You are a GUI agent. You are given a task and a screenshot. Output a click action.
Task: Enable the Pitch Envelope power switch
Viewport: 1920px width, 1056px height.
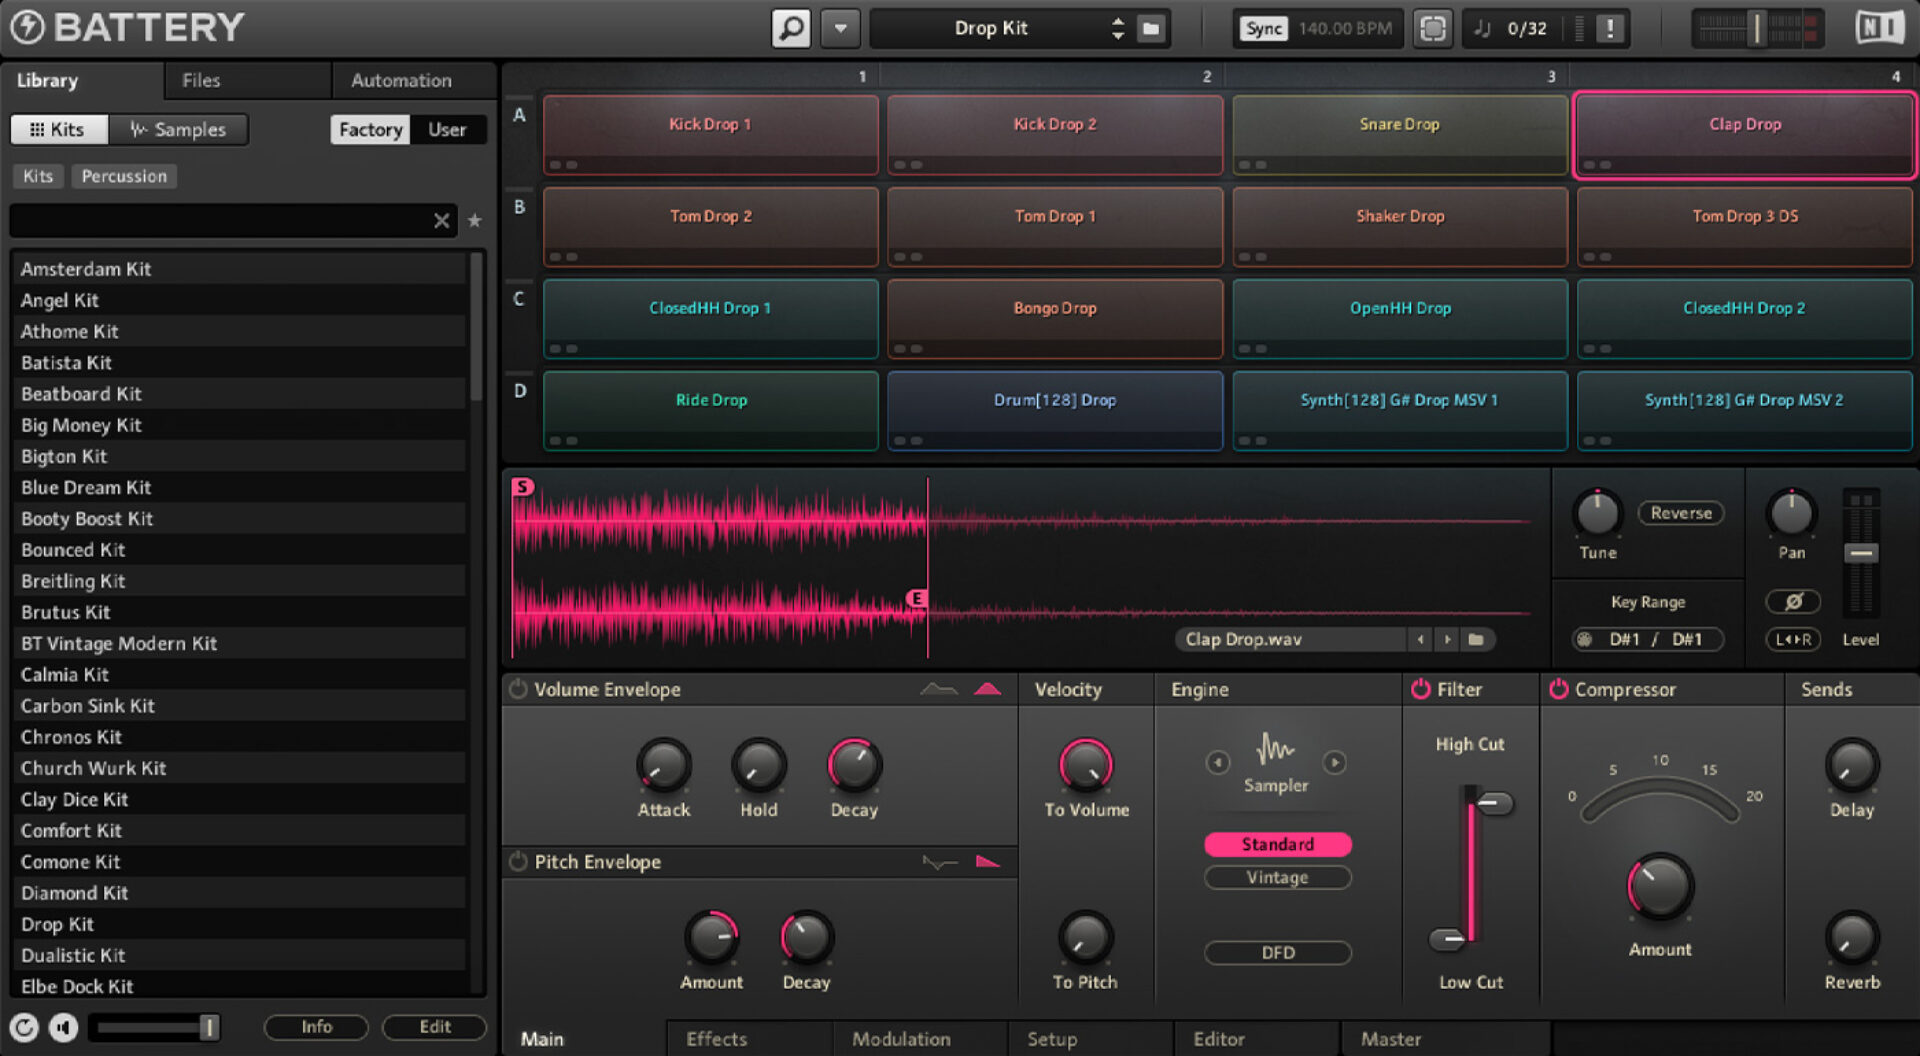tap(518, 861)
